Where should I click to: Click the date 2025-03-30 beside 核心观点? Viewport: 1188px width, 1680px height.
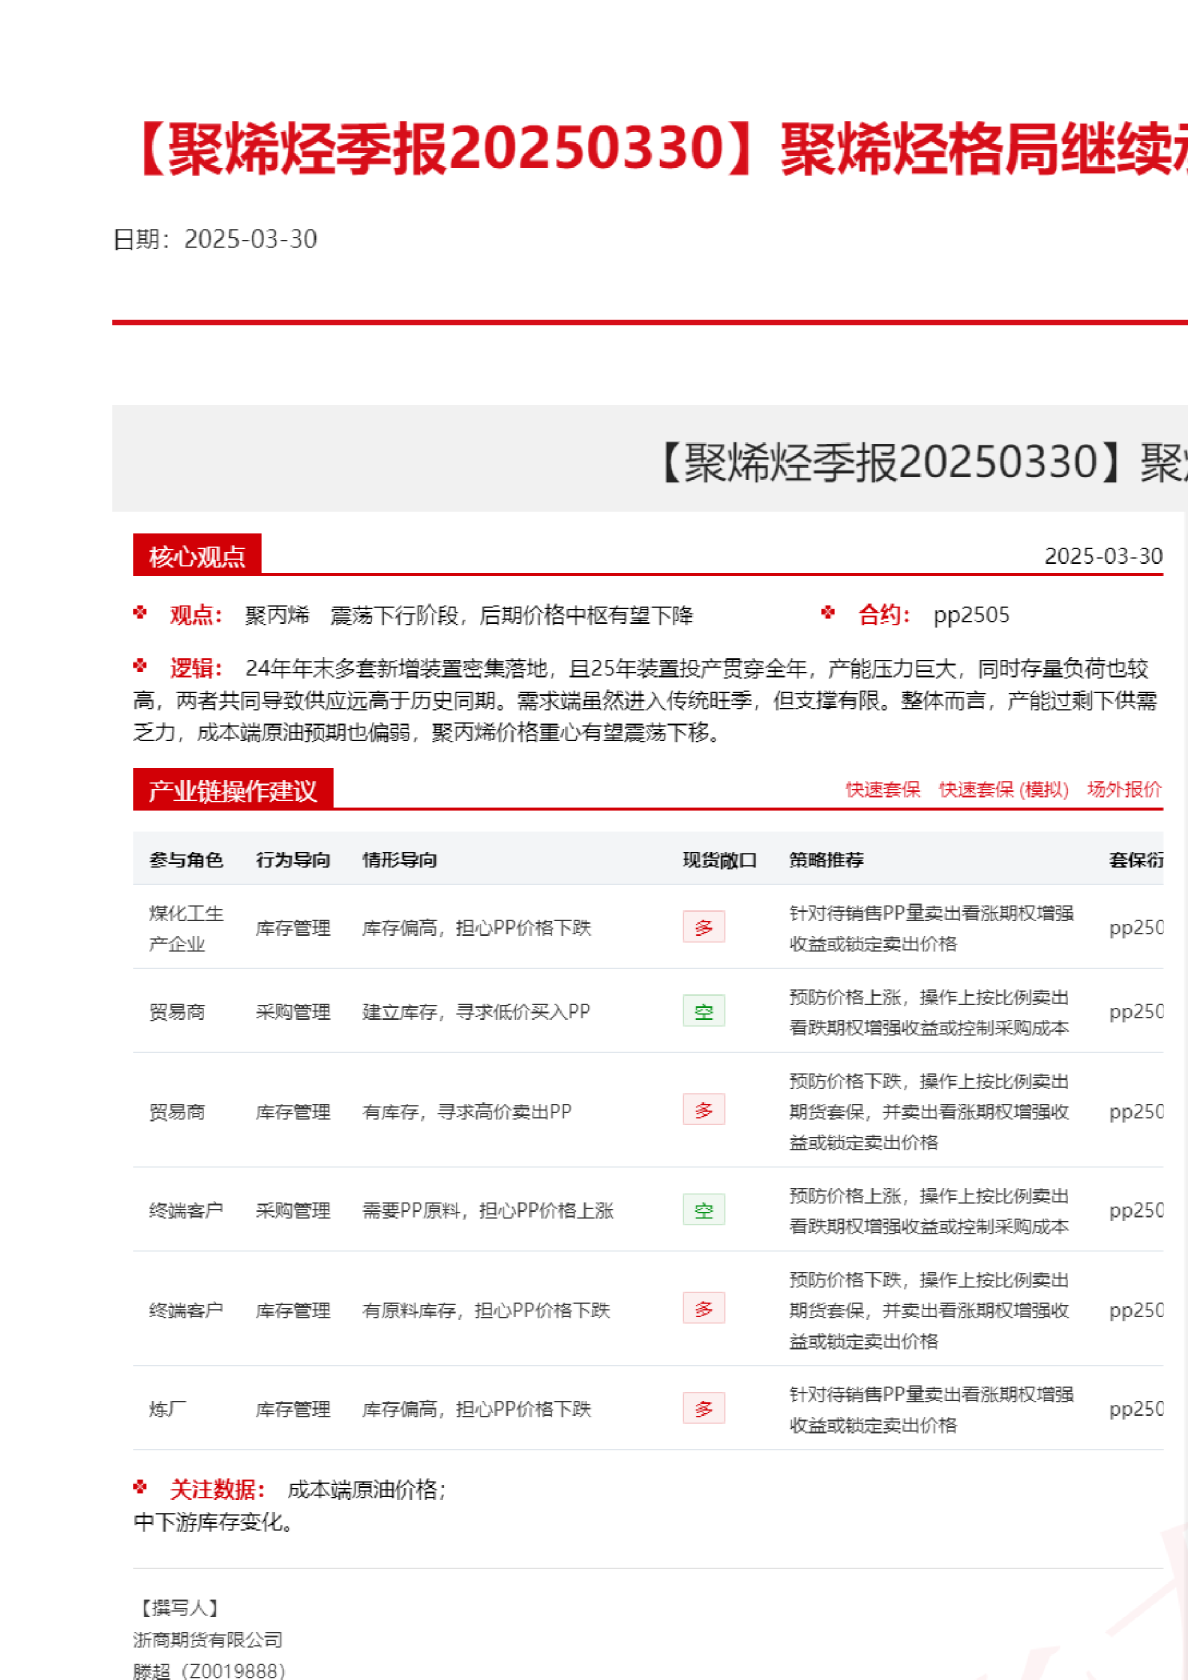click(1103, 556)
